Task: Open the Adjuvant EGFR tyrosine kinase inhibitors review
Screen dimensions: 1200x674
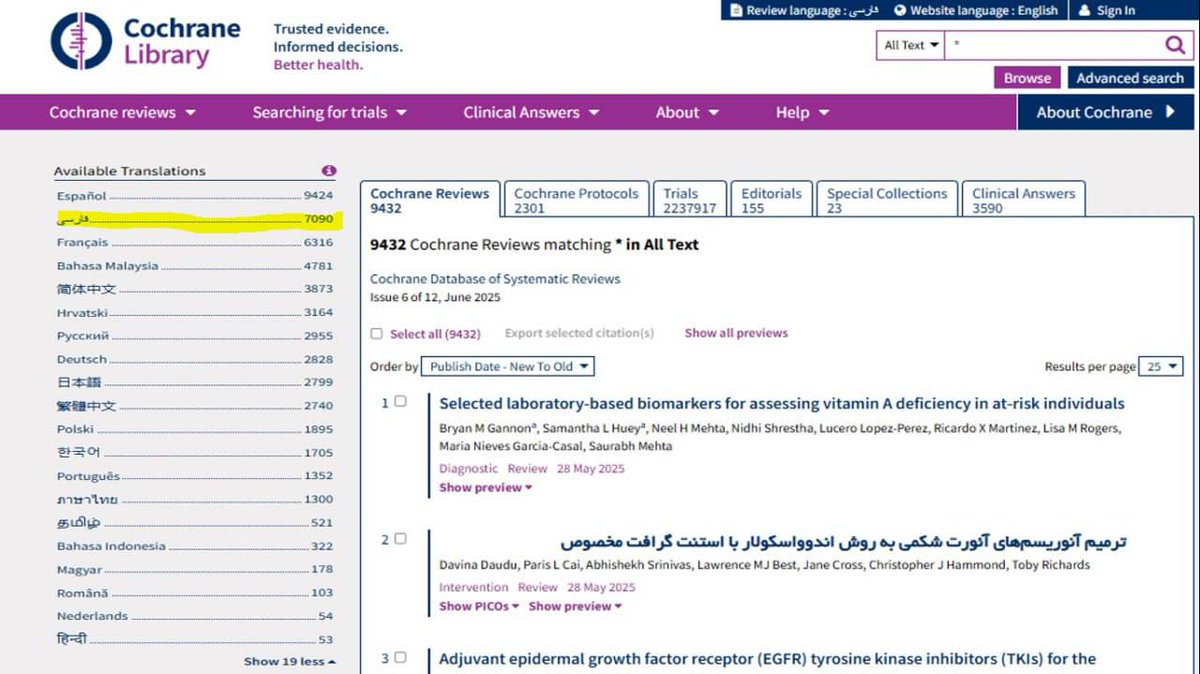Action: [x=768, y=659]
